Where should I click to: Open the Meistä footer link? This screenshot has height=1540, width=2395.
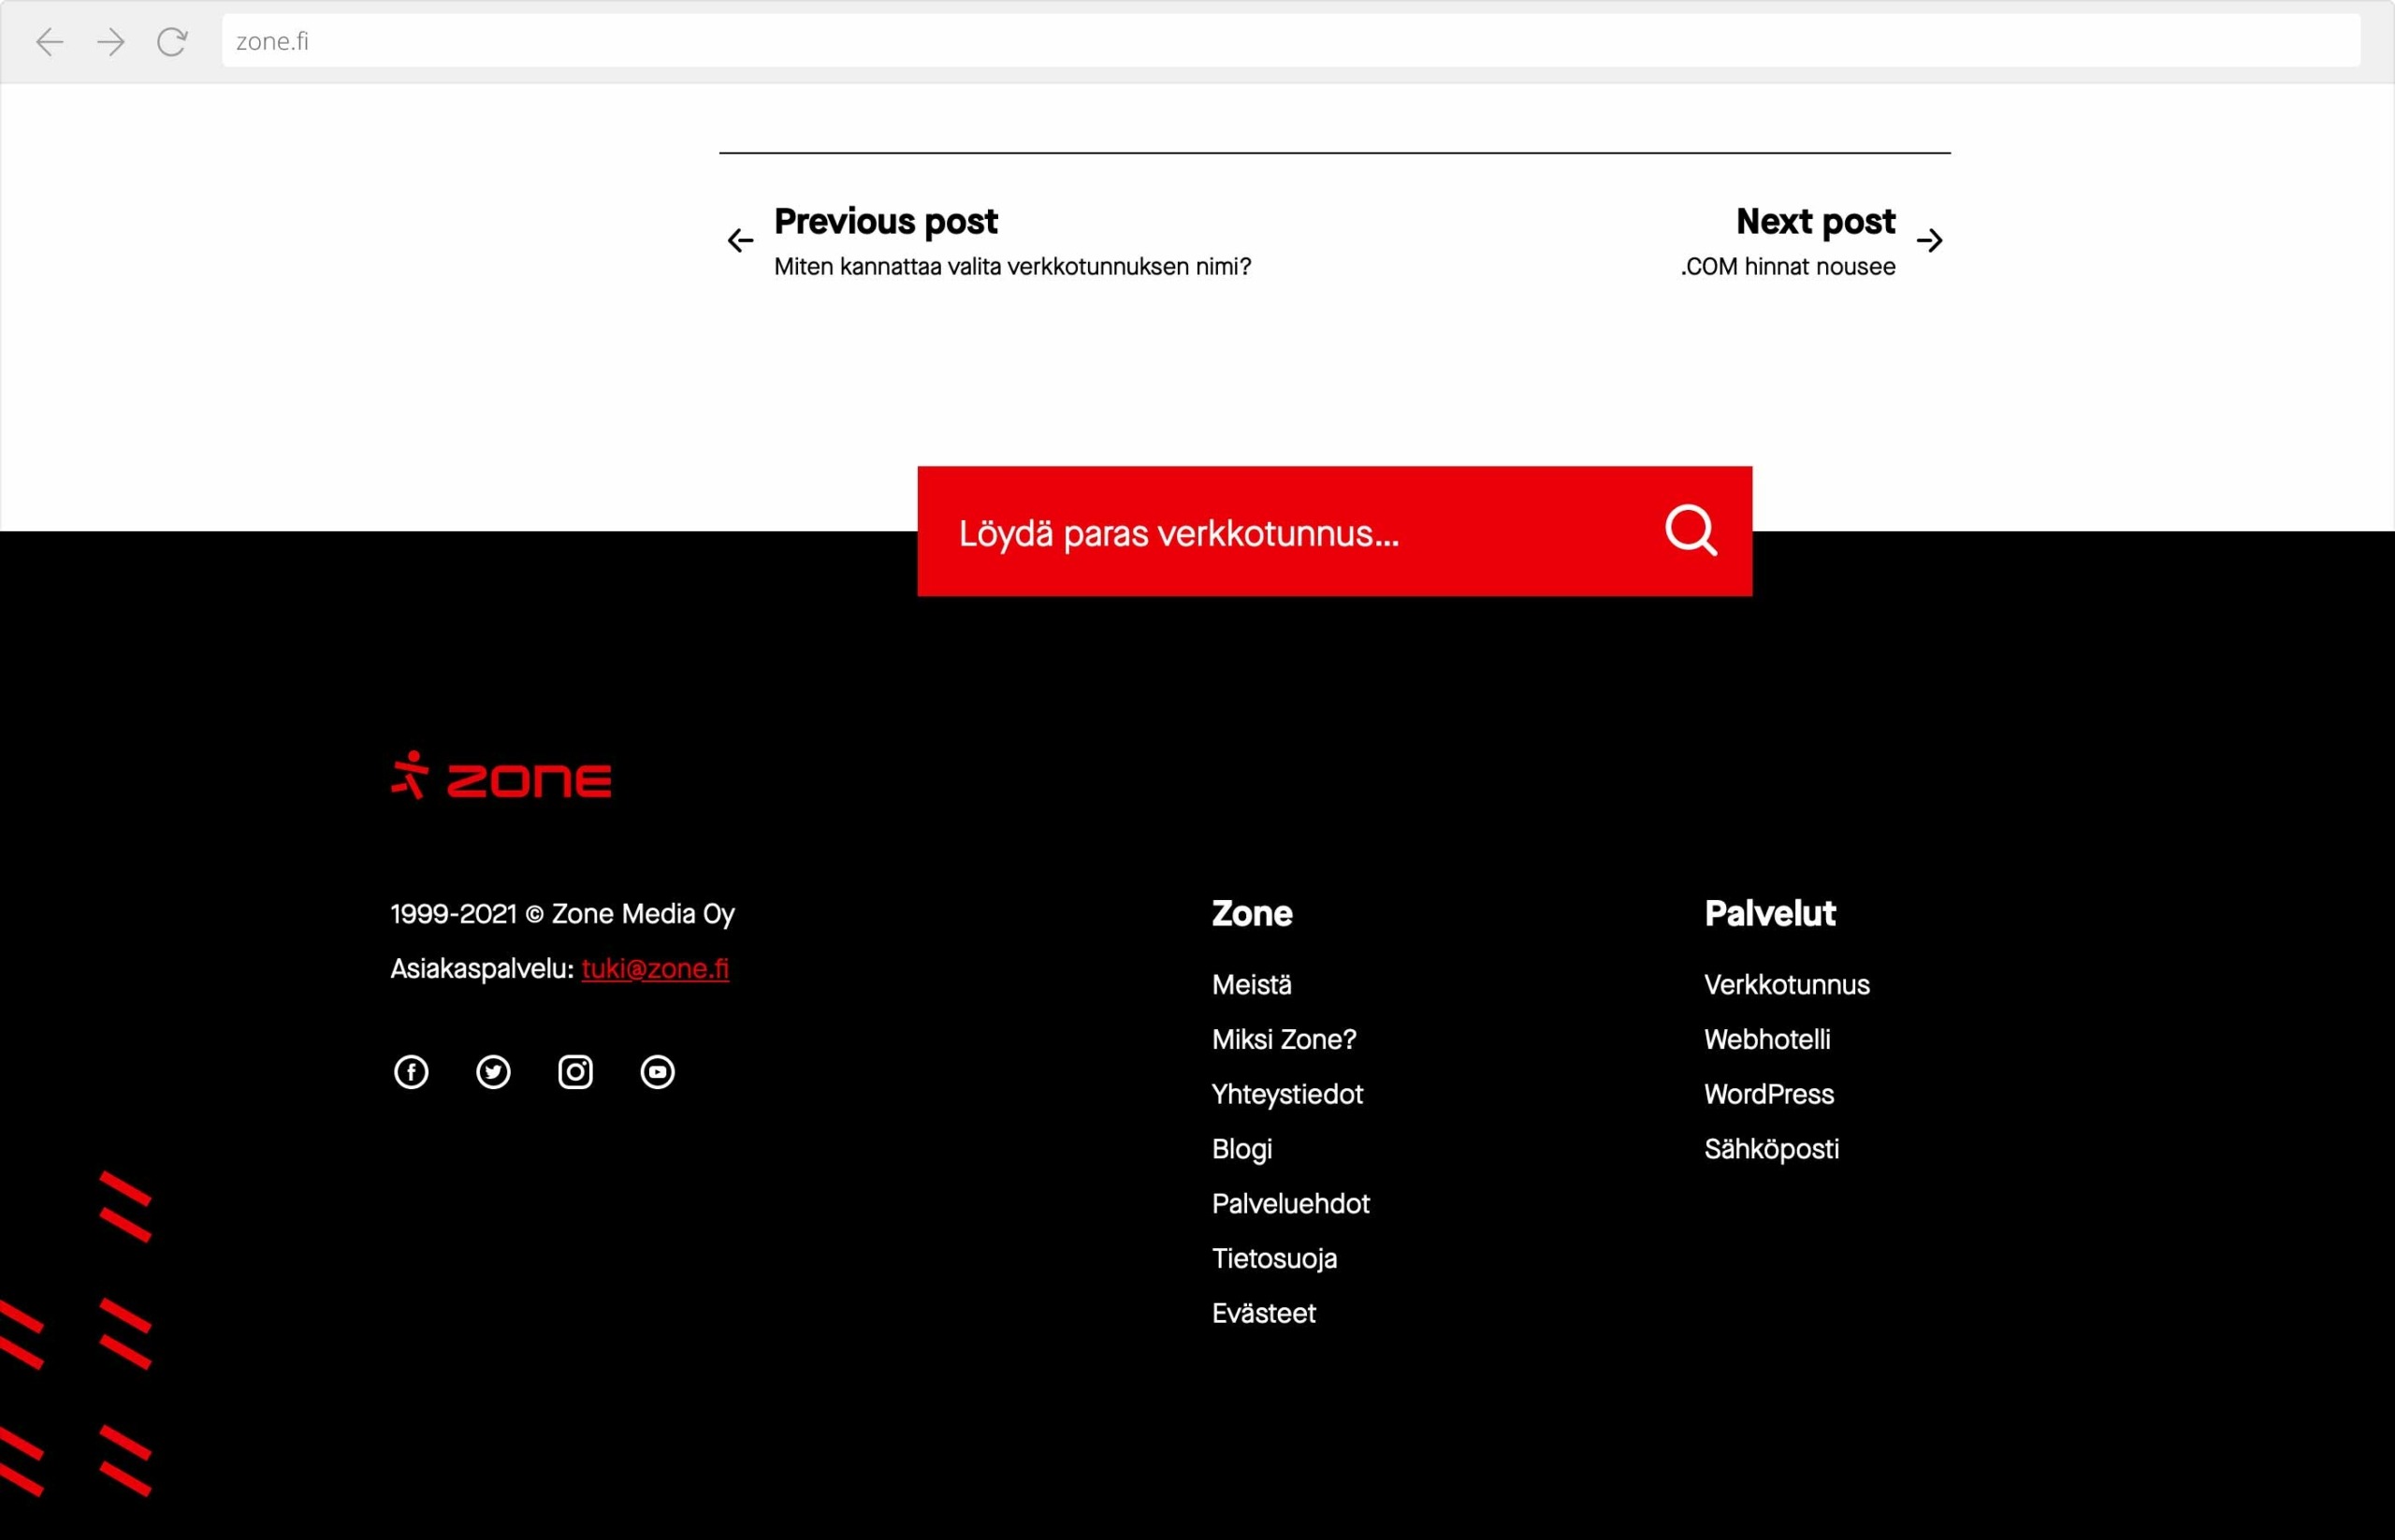click(1251, 985)
